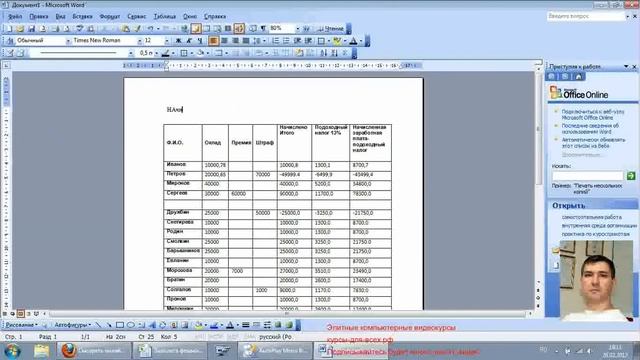Screen dimensions: 640x360
Task: Open the Формат menu
Action: [110, 16]
